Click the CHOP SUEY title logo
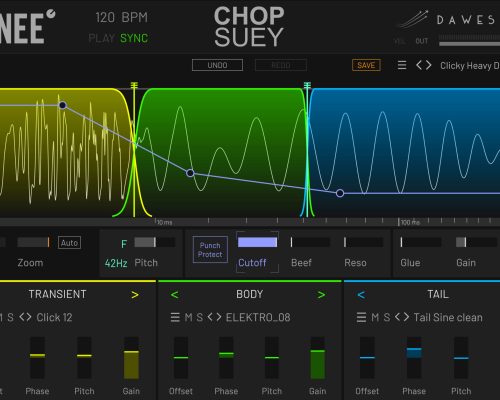This screenshot has width=500, height=400. pyautogui.click(x=249, y=27)
